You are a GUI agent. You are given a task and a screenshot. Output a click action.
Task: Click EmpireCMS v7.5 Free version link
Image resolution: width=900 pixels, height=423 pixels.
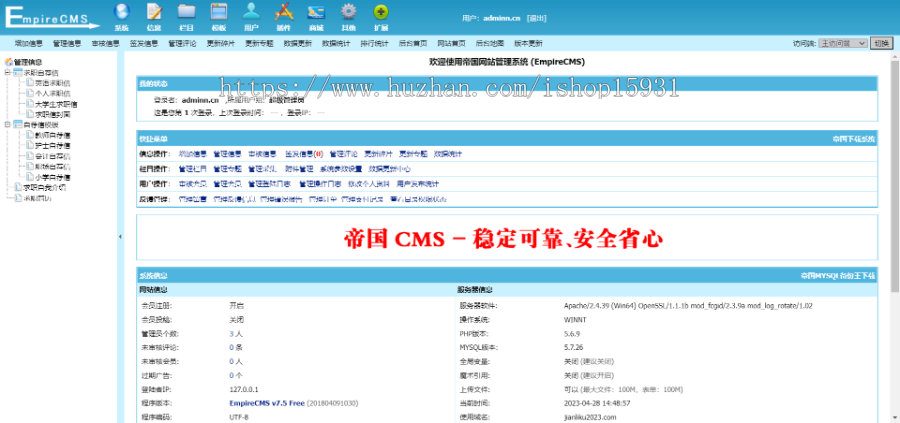[x=267, y=403]
